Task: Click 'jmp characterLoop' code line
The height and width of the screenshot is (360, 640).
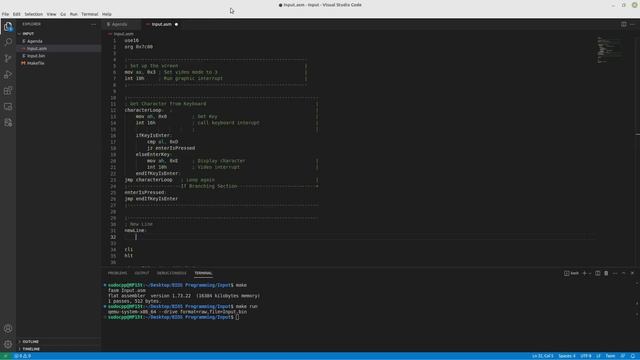Action: tap(149, 180)
